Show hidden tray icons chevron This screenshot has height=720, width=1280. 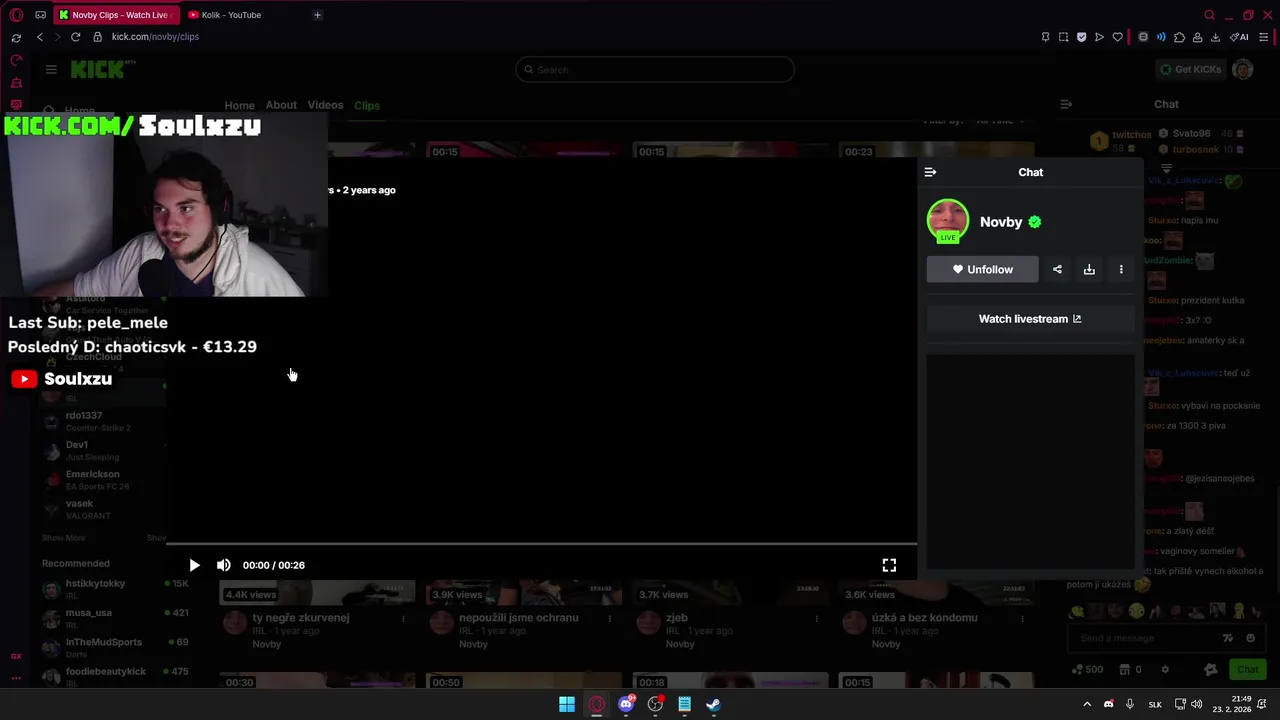1087,704
